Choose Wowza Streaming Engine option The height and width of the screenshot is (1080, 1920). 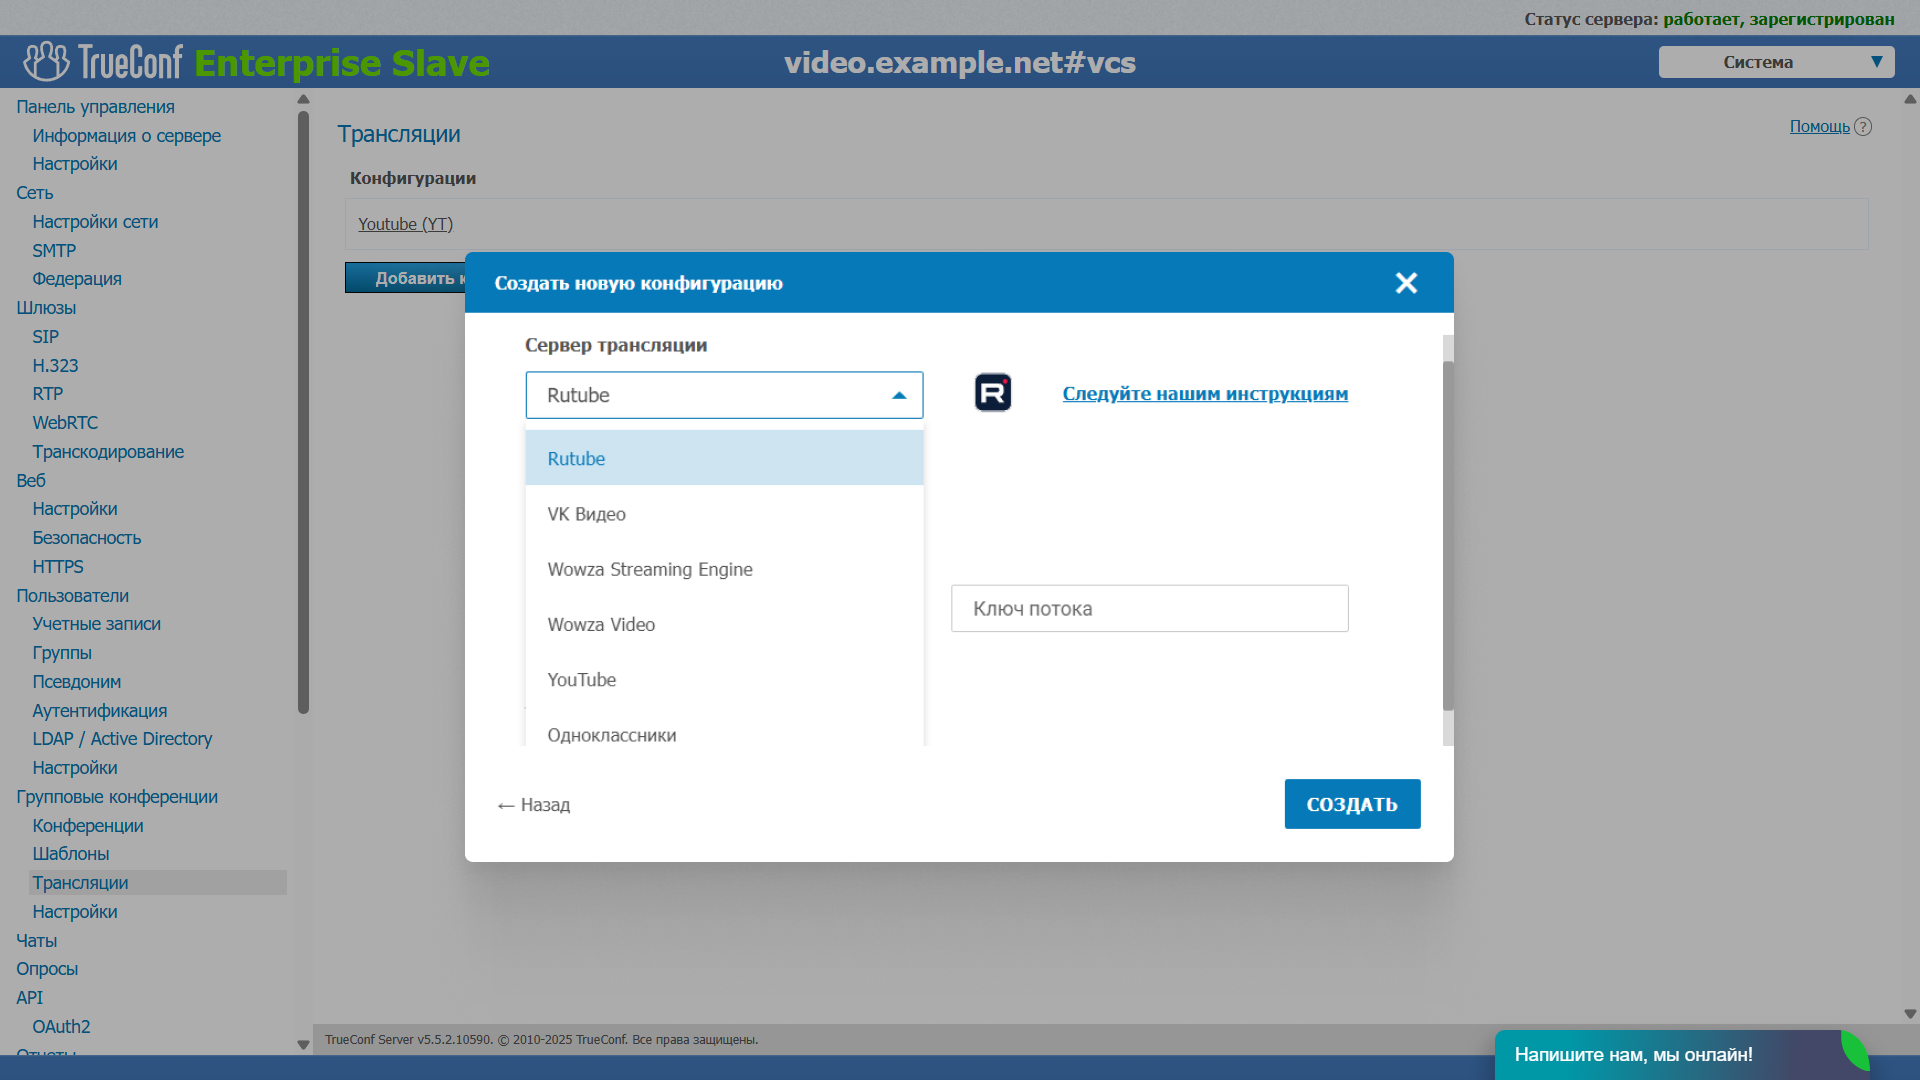click(x=650, y=569)
